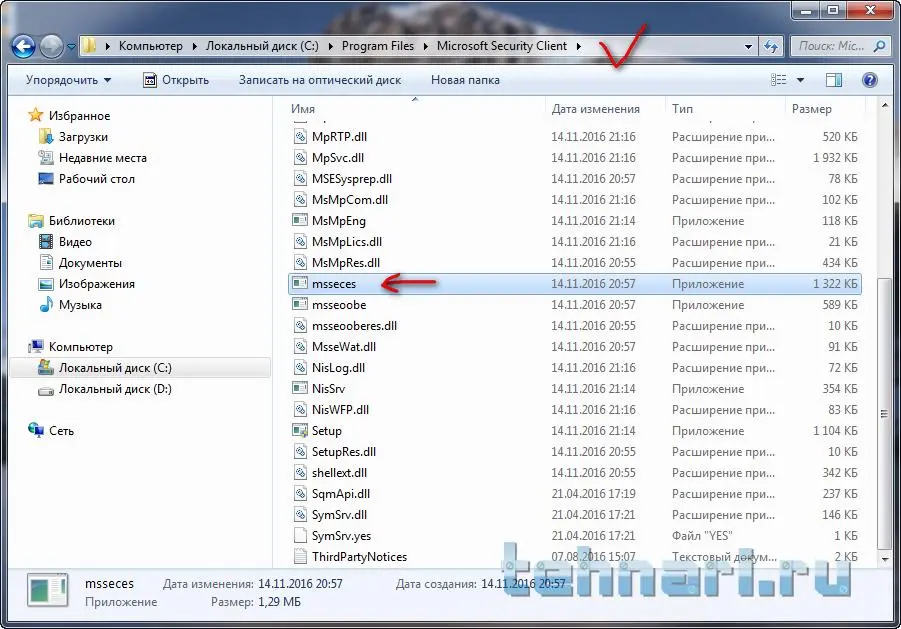901x629 pixels.
Task: Open the address bar history dropdown
Action: pos(748,47)
